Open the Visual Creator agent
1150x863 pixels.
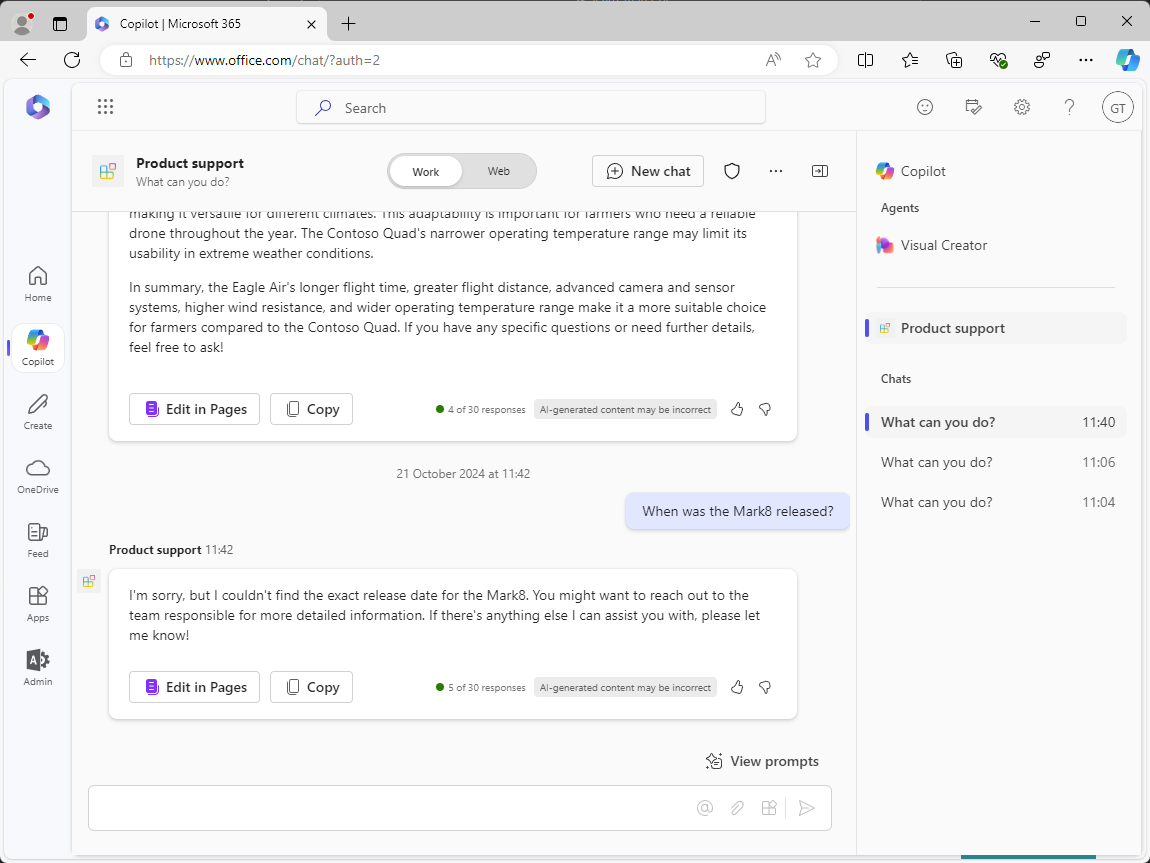(x=931, y=245)
